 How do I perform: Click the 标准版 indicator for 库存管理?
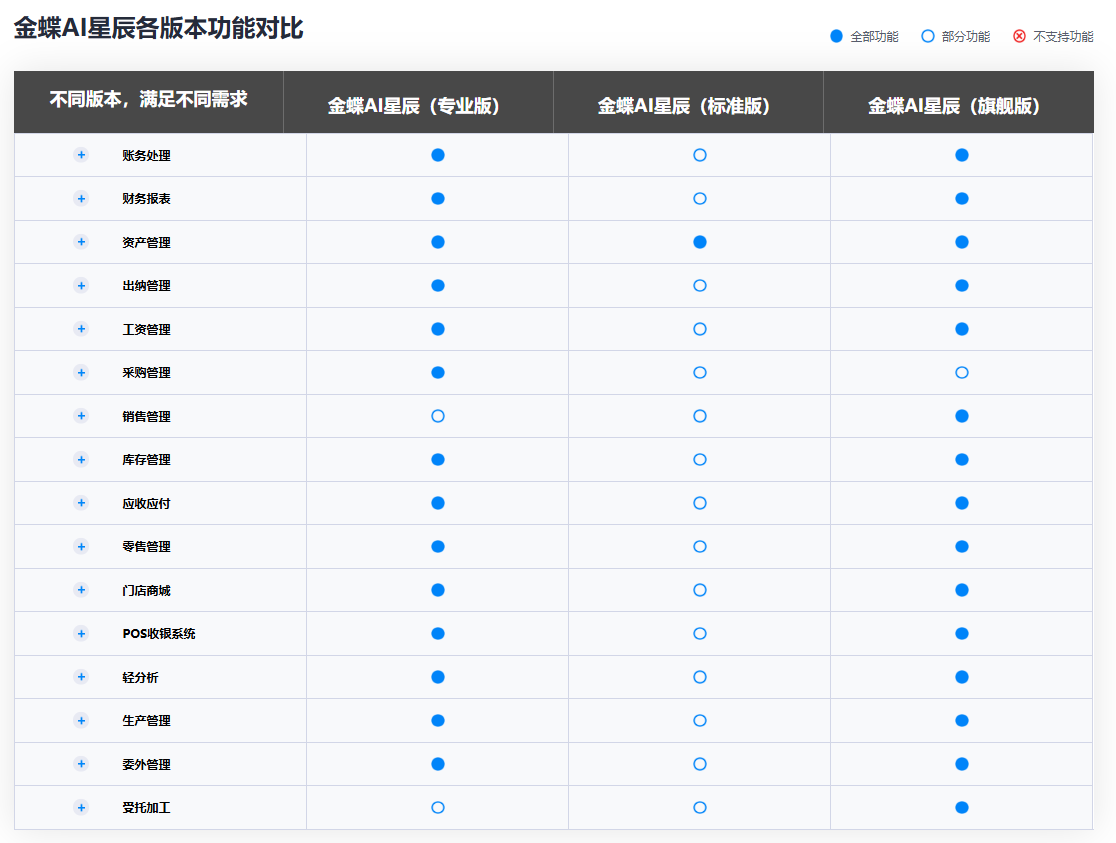click(x=700, y=459)
